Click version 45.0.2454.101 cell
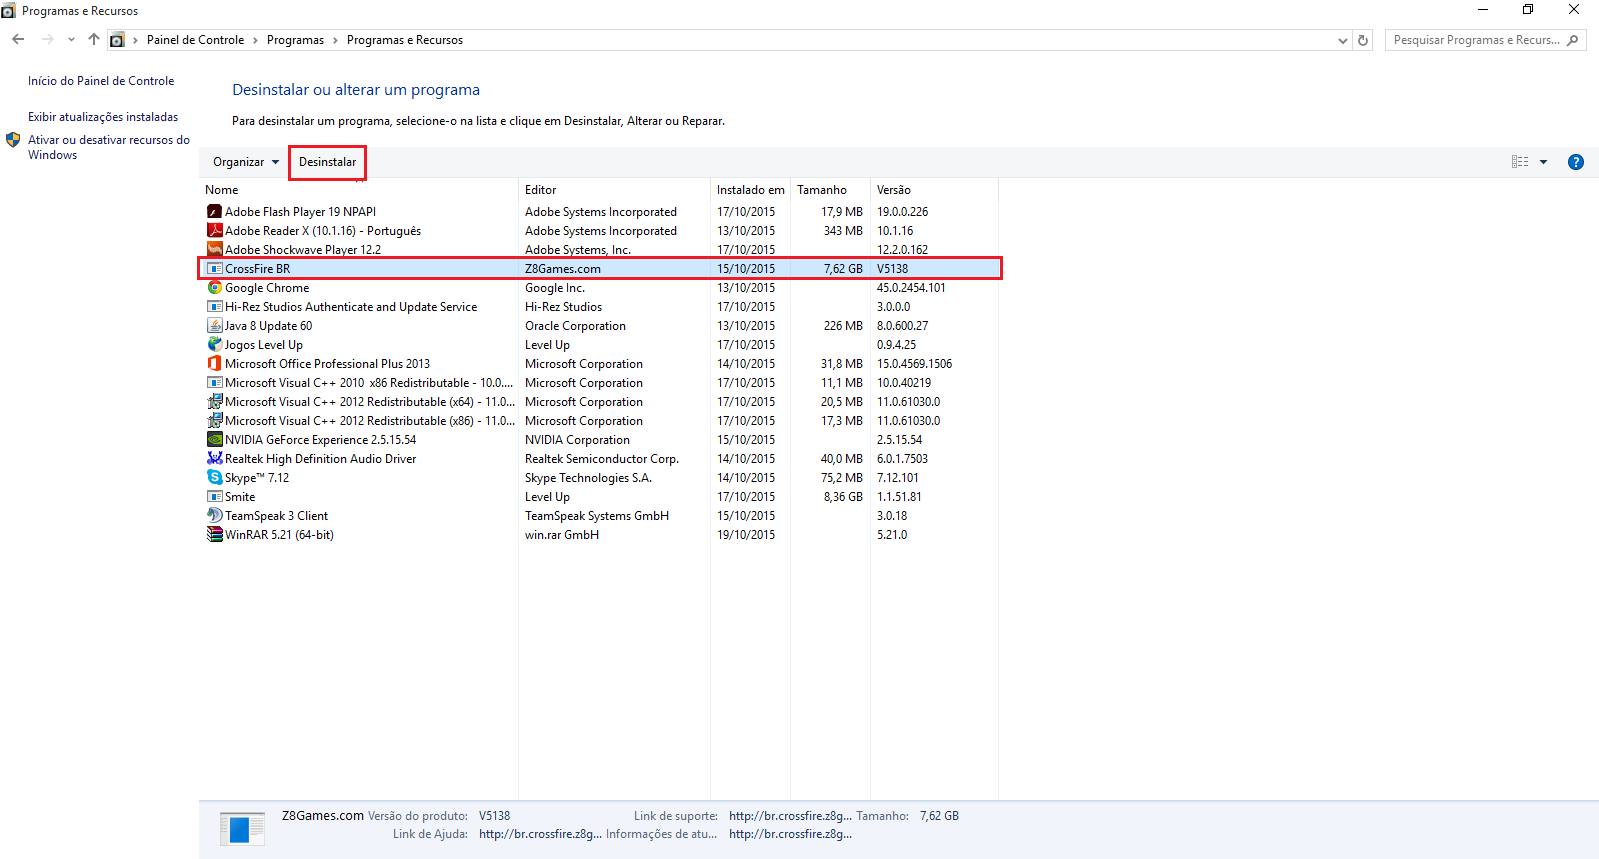 tap(911, 288)
